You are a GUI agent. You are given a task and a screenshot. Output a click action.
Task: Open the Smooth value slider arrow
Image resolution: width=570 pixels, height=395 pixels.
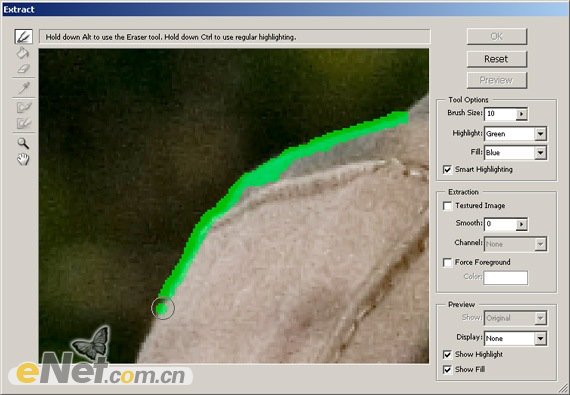(521, 224)
